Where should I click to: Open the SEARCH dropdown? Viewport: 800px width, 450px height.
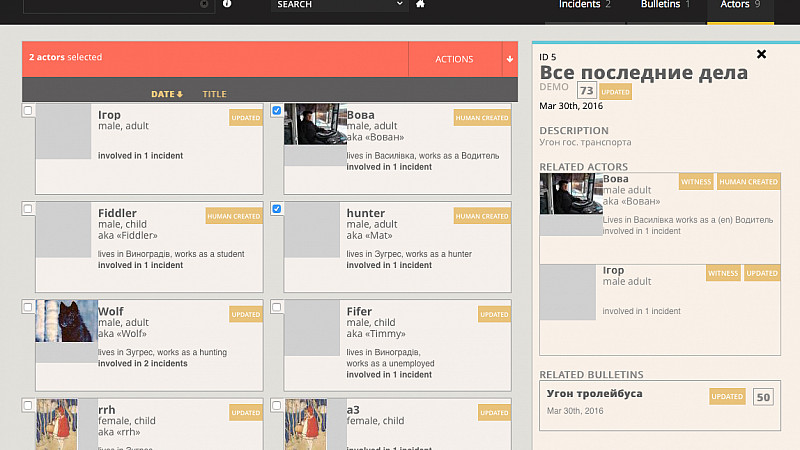pos(339,5)
